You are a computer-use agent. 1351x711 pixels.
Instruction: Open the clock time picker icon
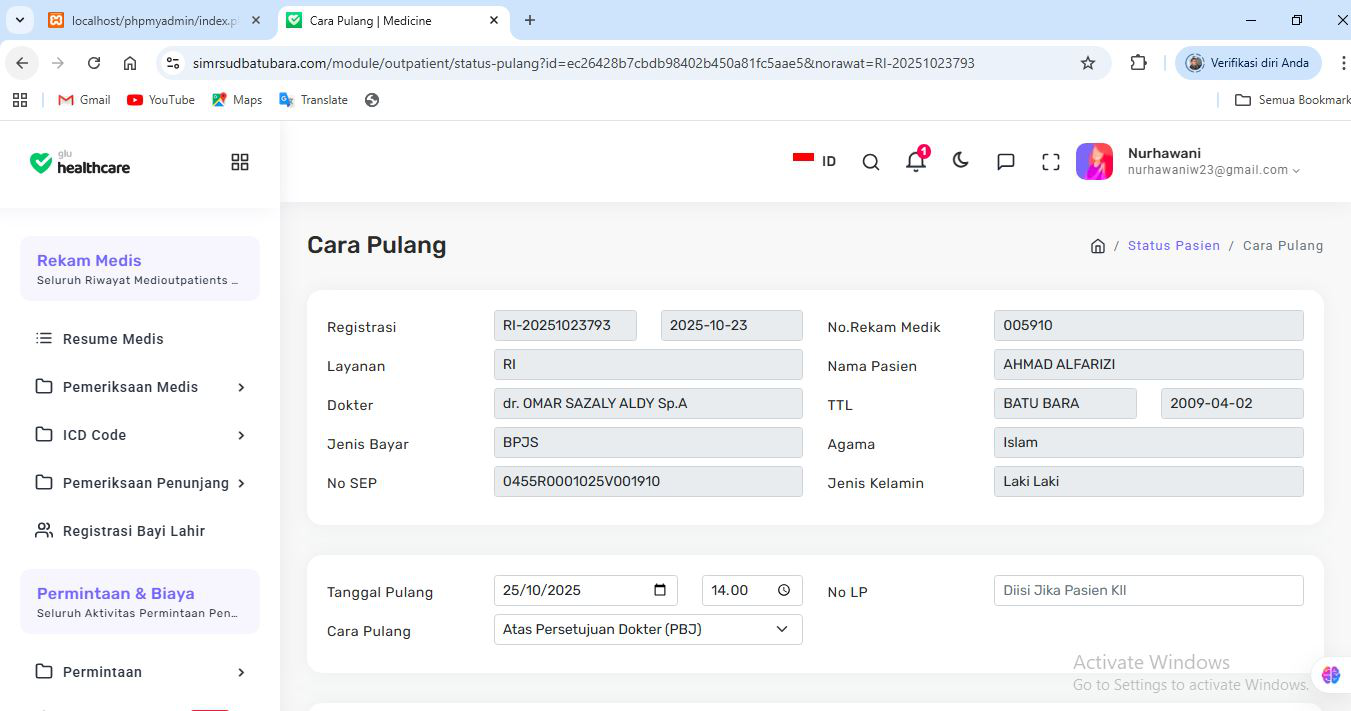pyautogui.click(x=784, y=590)
